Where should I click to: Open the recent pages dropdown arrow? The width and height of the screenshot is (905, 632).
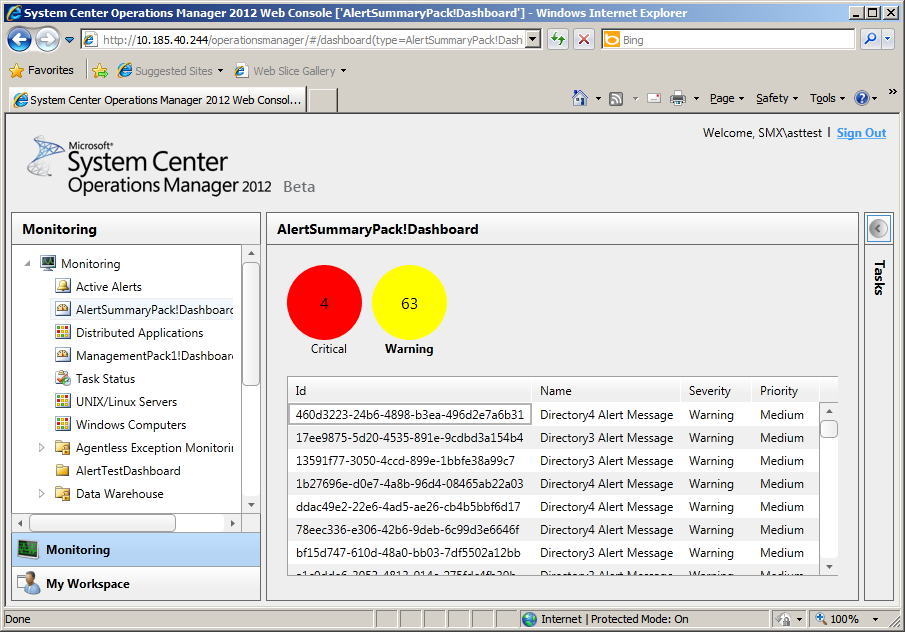[69, 40]
